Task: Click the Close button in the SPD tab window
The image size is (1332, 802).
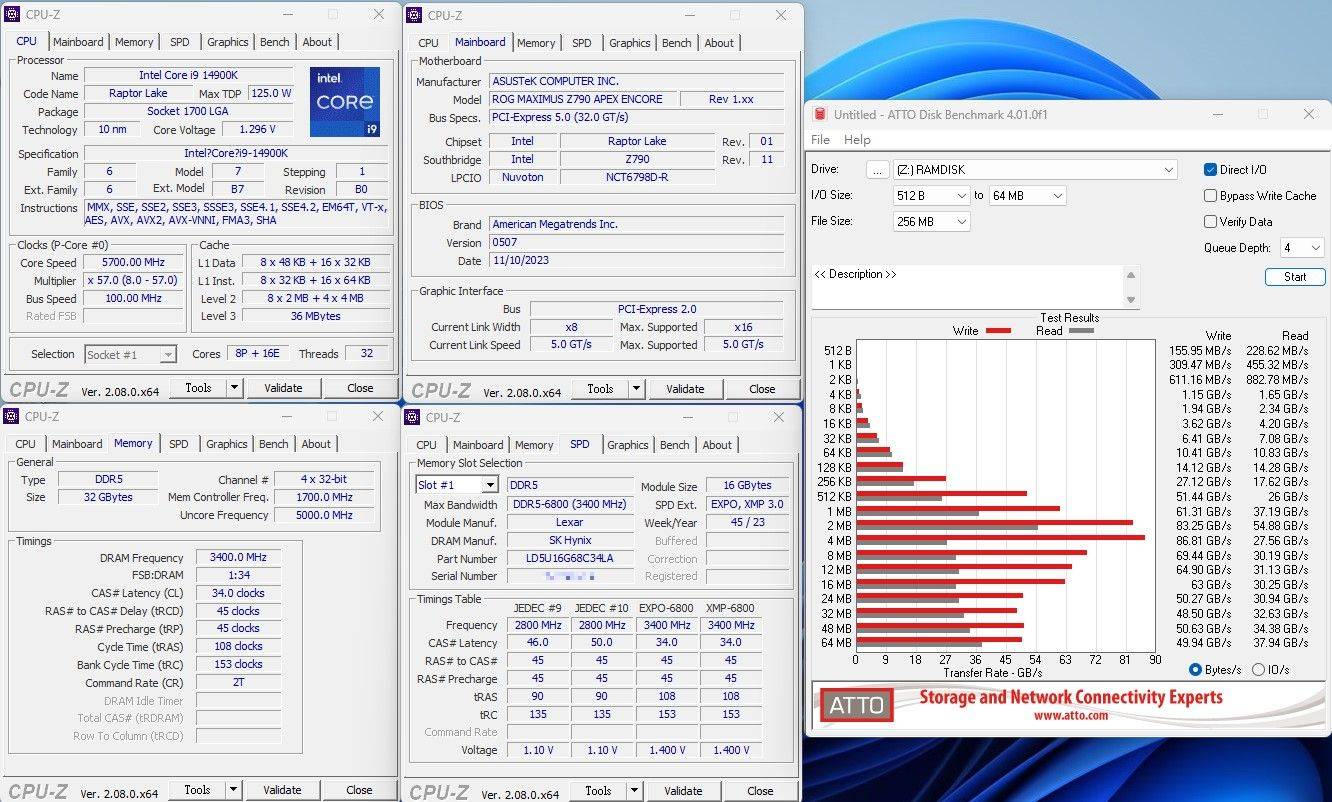Action: coord(760,791)
